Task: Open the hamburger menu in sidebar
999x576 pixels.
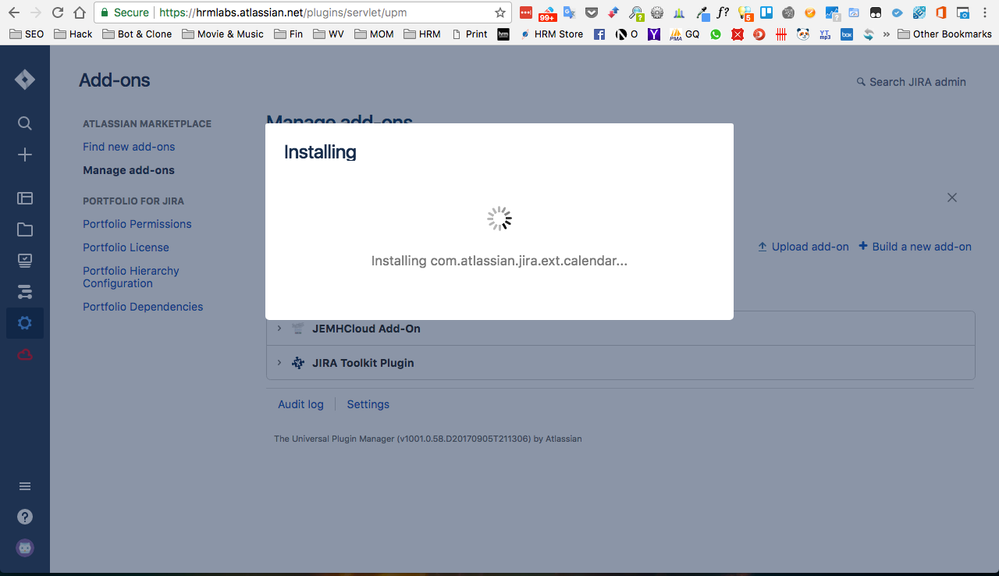Action: [x=25, y=486]
